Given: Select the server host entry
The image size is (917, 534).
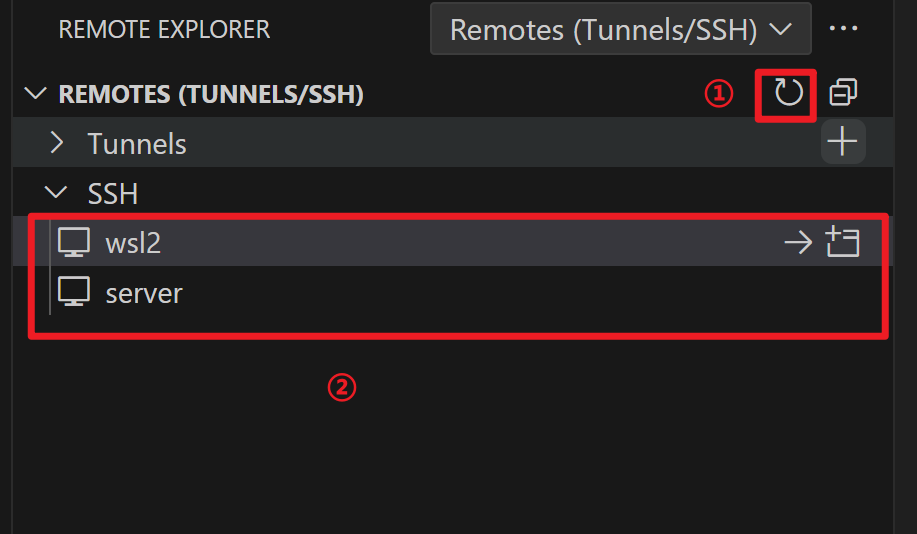Looking at the screenshot, I should (453, 292).
